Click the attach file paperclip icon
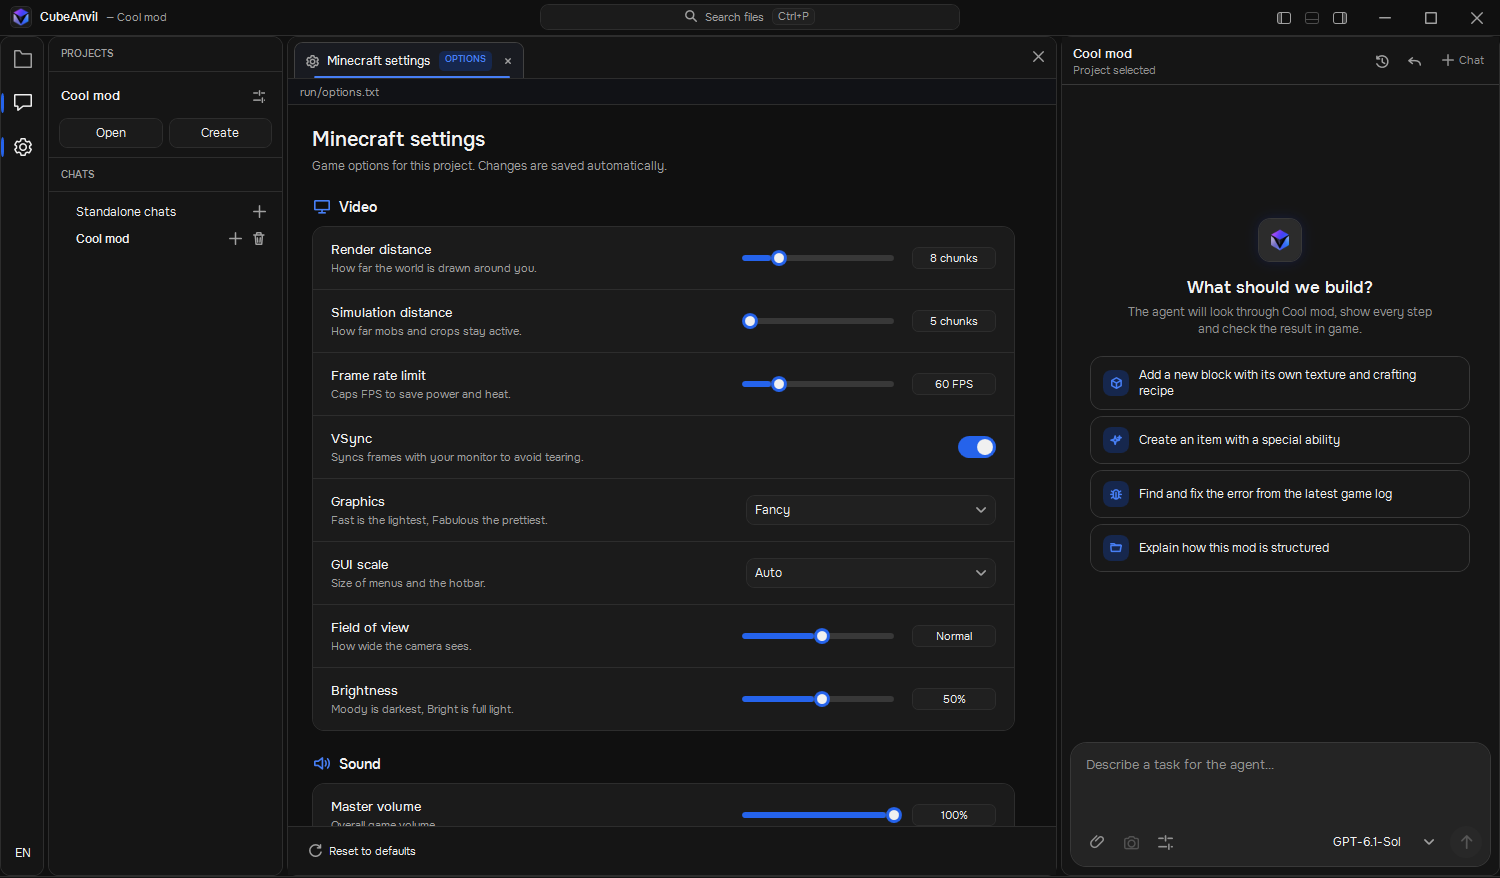The width and height of the screenshot is (1500, 878). click(x=1097, y=842)
